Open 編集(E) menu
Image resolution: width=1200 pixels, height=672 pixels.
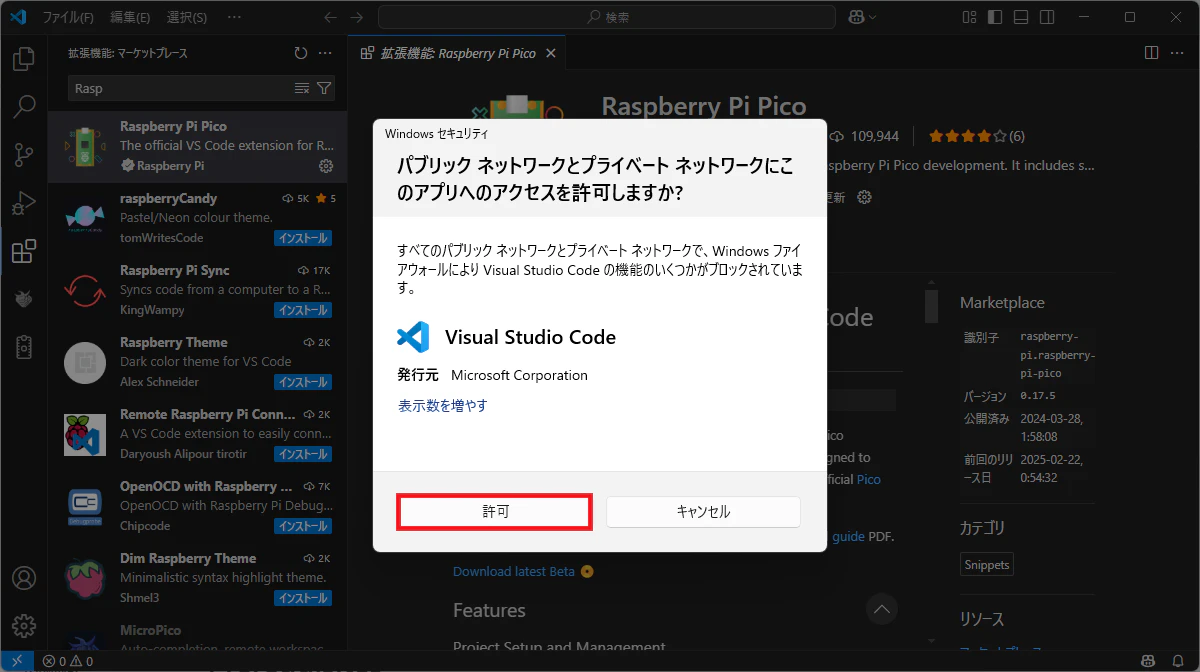tap(130, 17)
